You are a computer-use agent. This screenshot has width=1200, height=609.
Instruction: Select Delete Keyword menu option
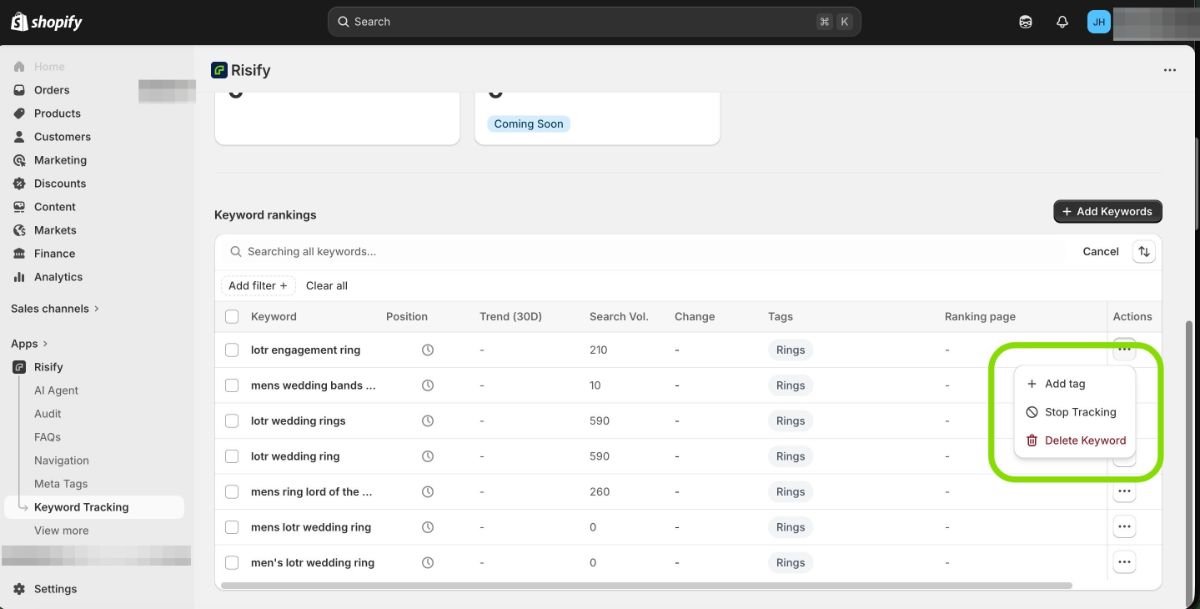pos(1084,440)
